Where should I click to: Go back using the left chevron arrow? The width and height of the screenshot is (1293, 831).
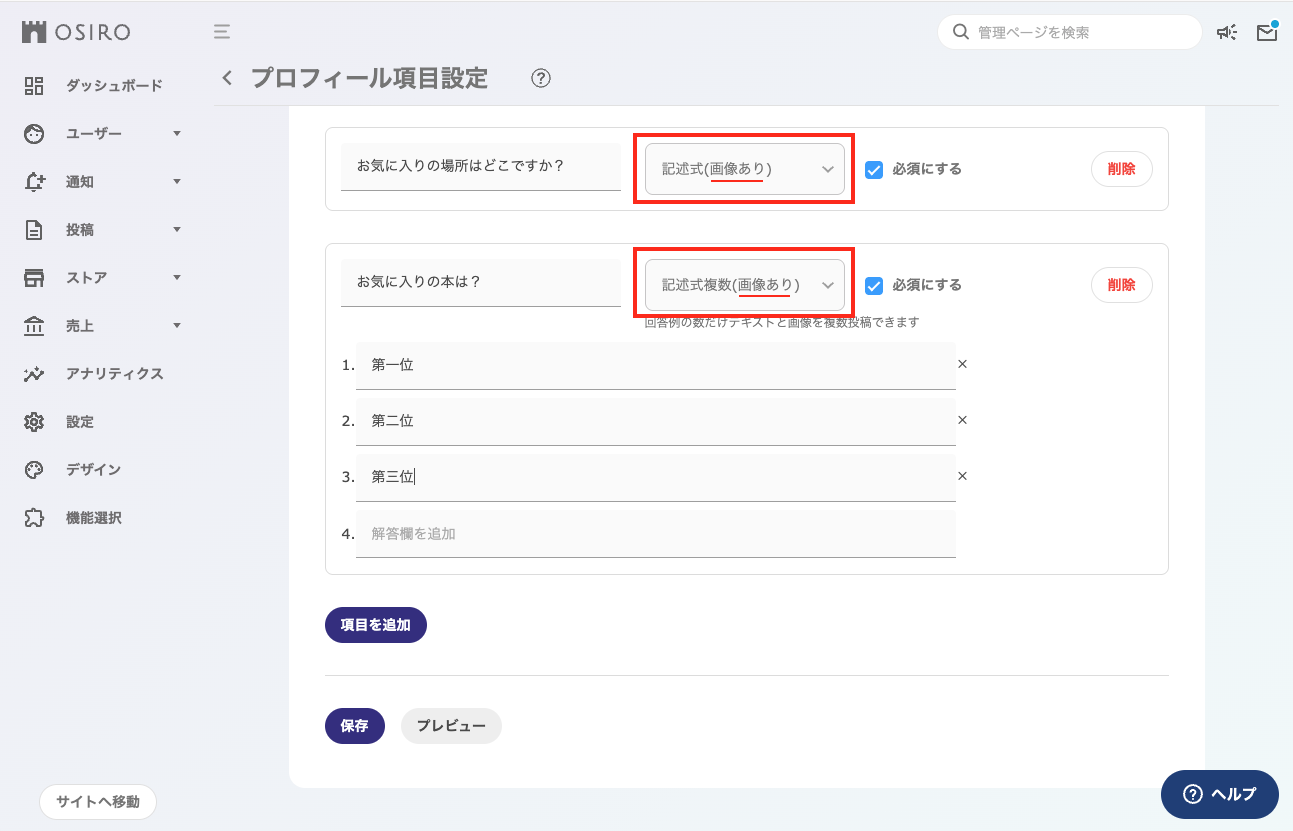point(228,78)
